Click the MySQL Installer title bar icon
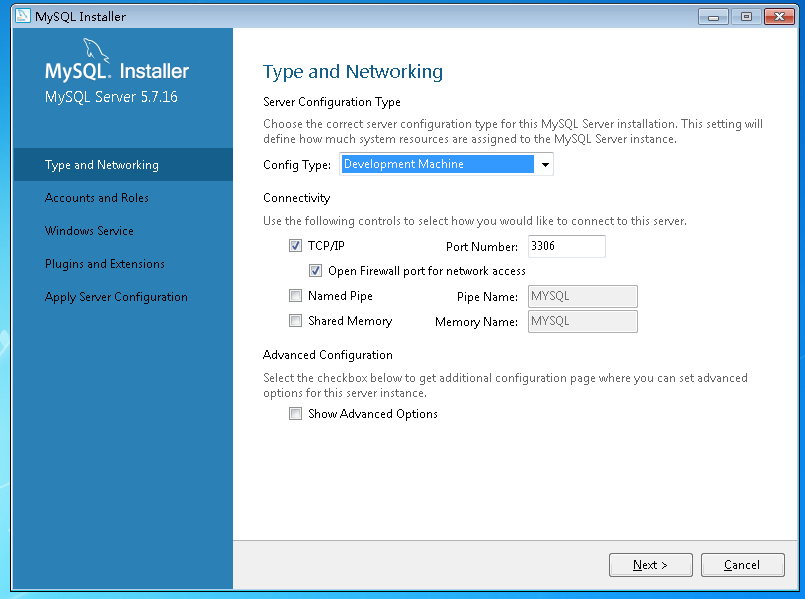This screenshot has height=599, width=805. coord(23,16)
